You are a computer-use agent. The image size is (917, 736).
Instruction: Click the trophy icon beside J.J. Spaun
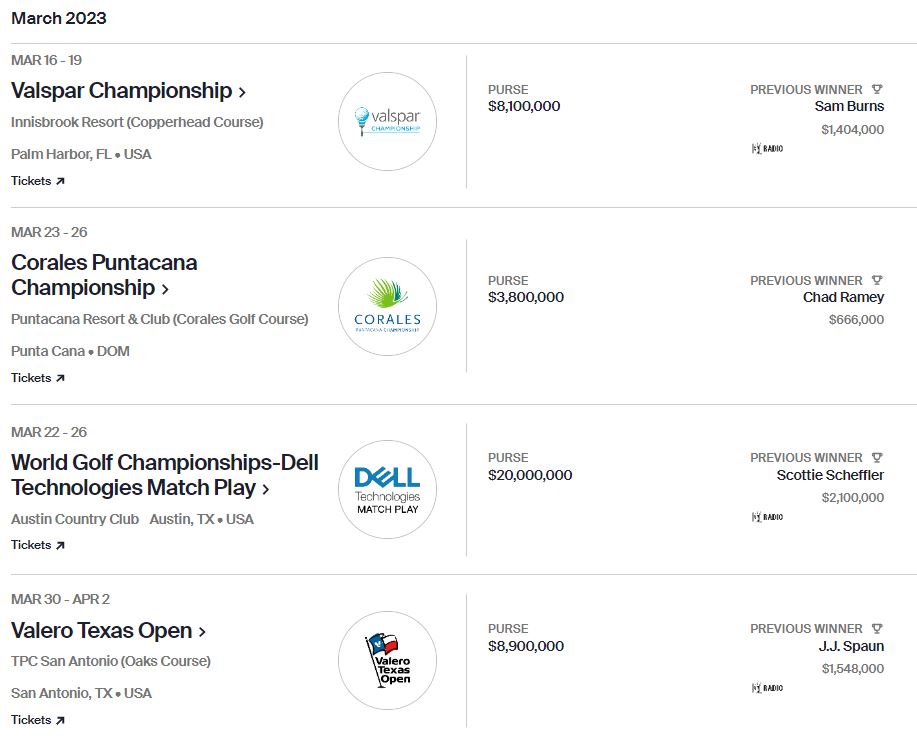(x=879, y=627)
